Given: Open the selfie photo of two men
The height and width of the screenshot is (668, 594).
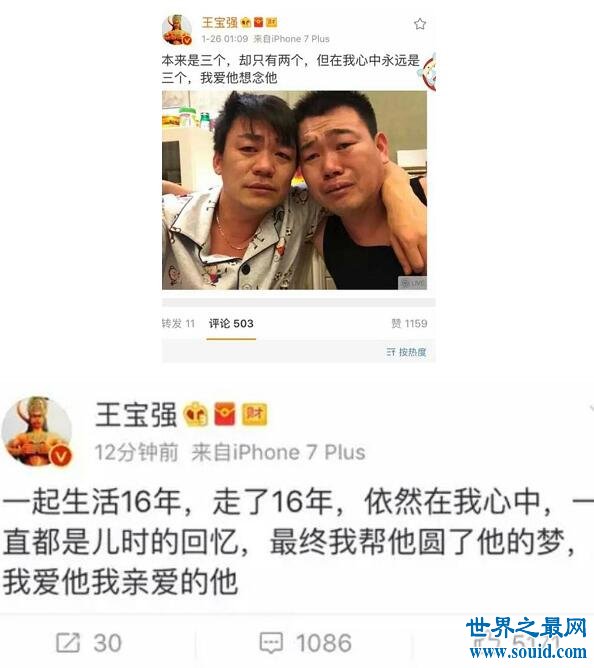Looking at the screenshot, I should (294, 190).
